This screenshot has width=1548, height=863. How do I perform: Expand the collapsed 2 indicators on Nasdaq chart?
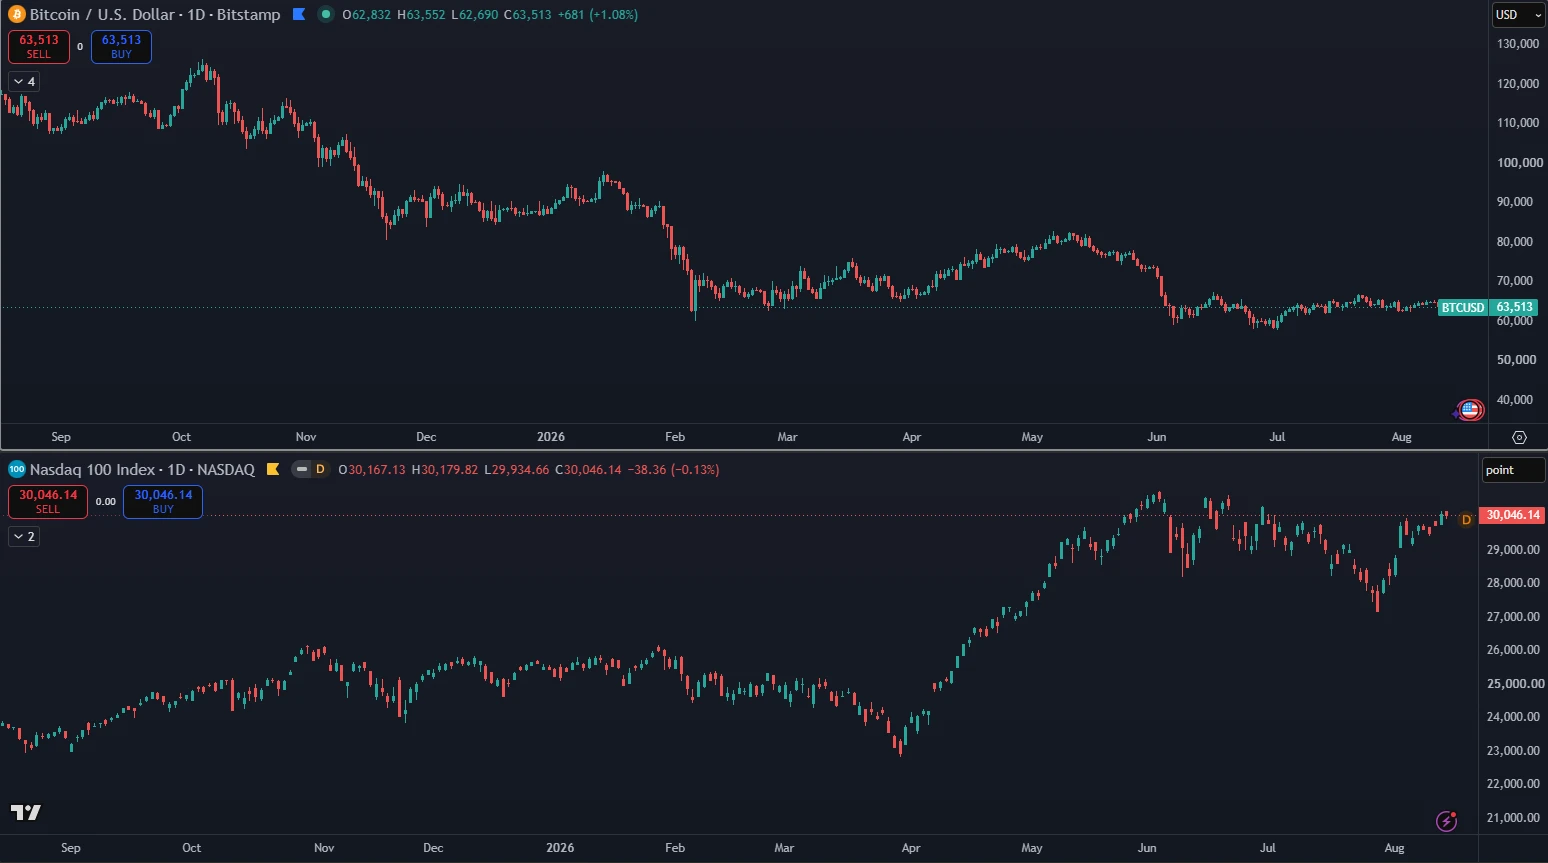[25, 537]
